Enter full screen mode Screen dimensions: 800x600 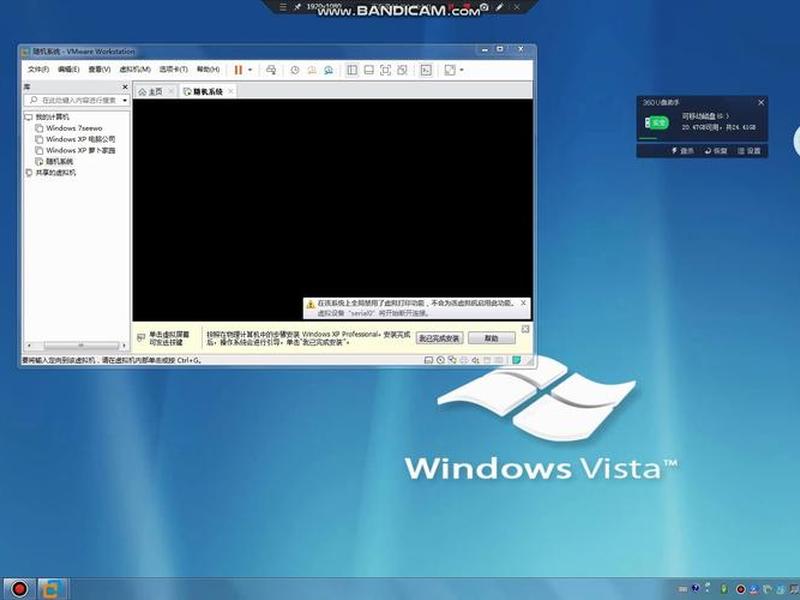pyautogui.click(x=386, y=70)
